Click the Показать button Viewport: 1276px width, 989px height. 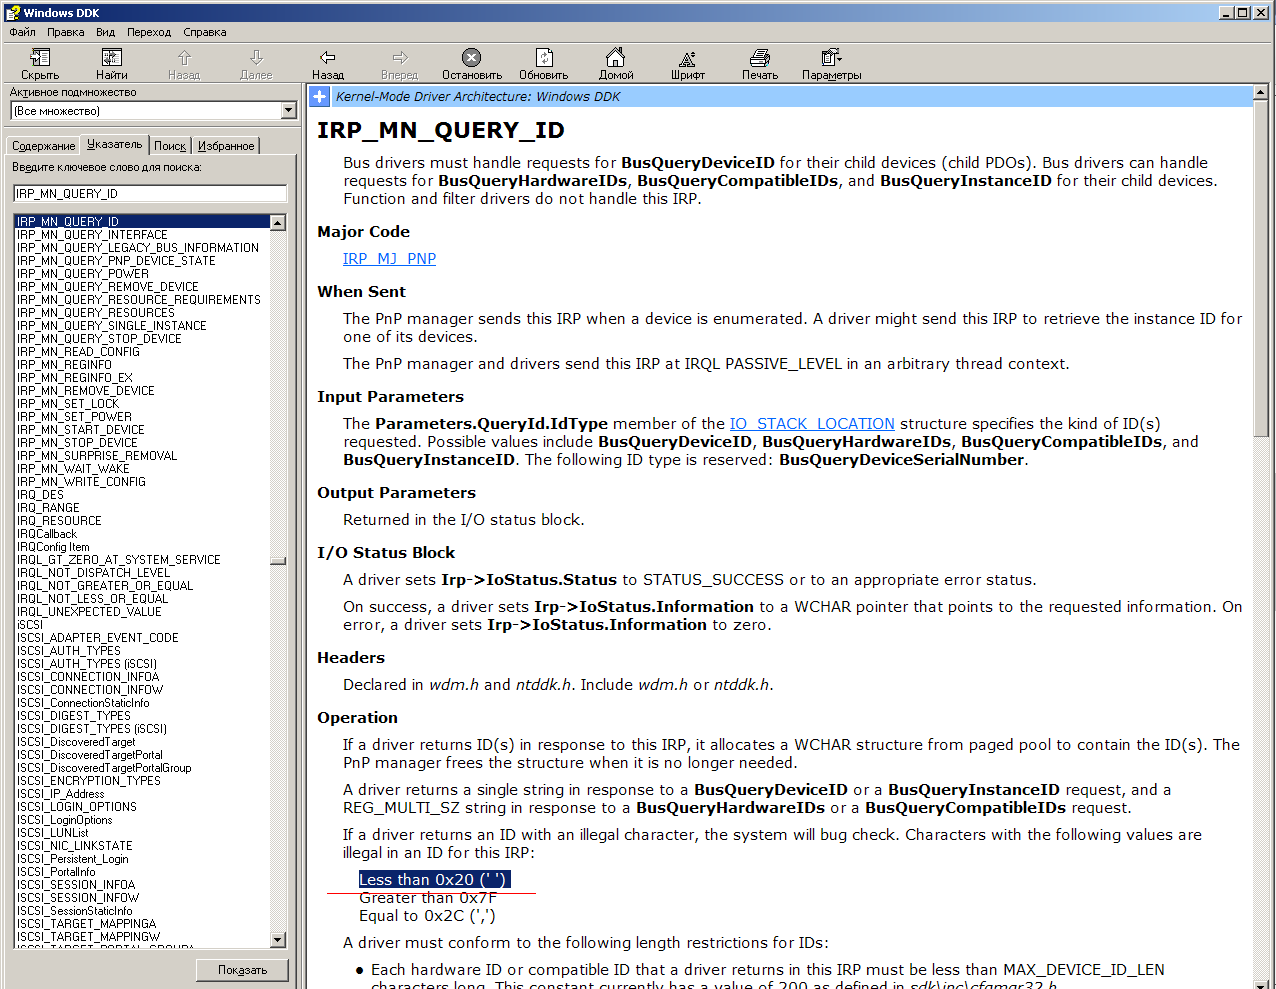(243, 970)
